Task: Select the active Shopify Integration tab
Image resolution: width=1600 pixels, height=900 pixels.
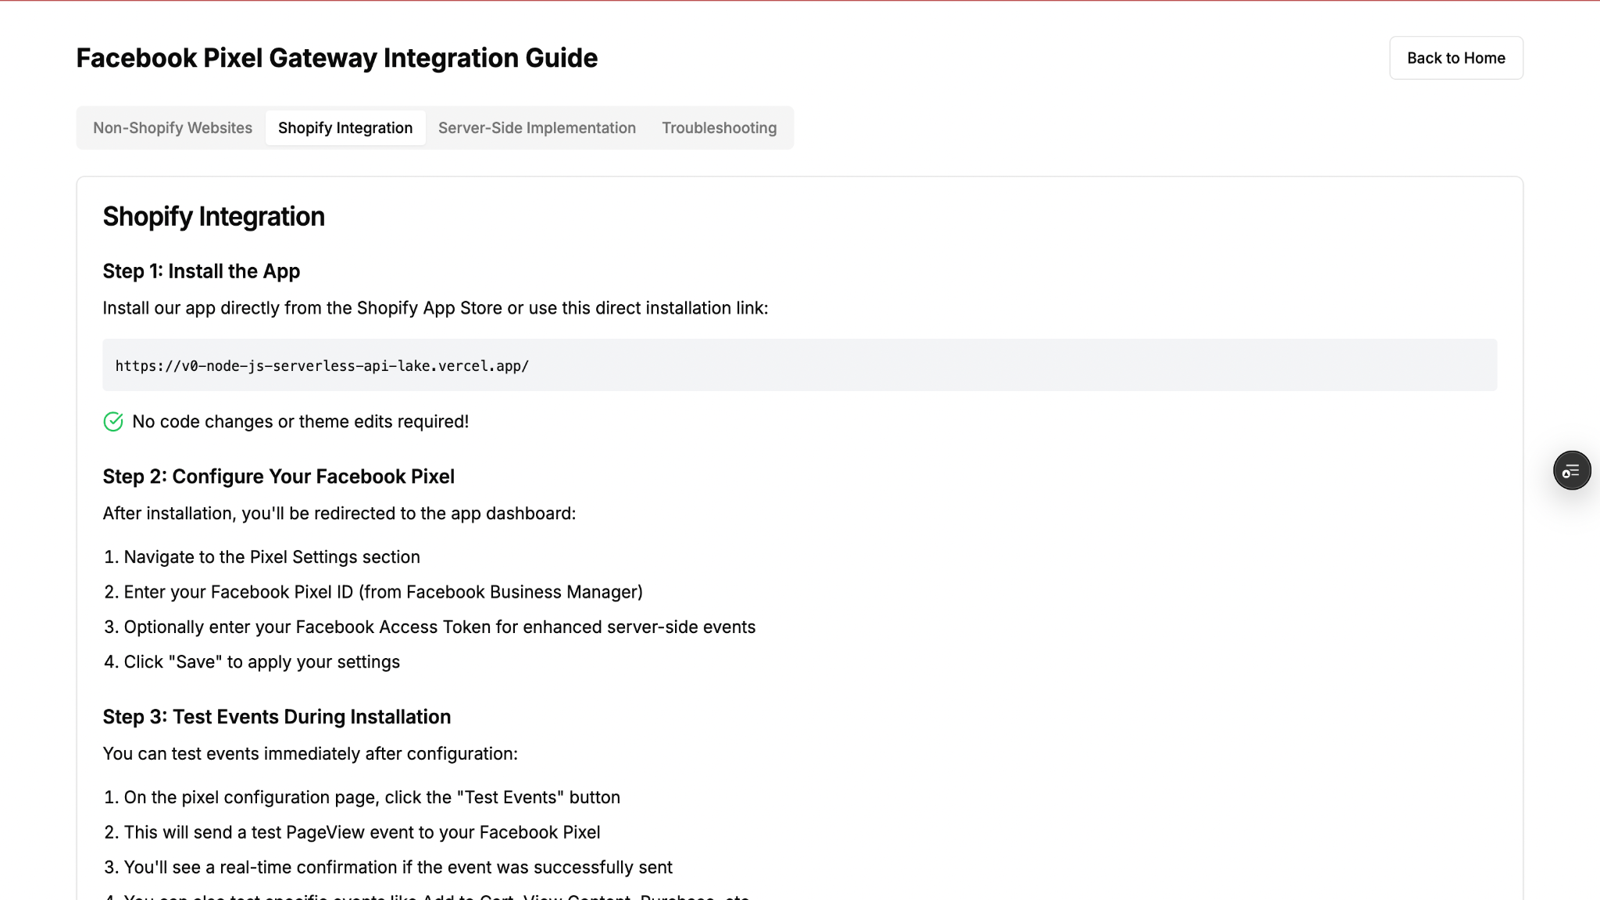Action: tap(345, 127)
